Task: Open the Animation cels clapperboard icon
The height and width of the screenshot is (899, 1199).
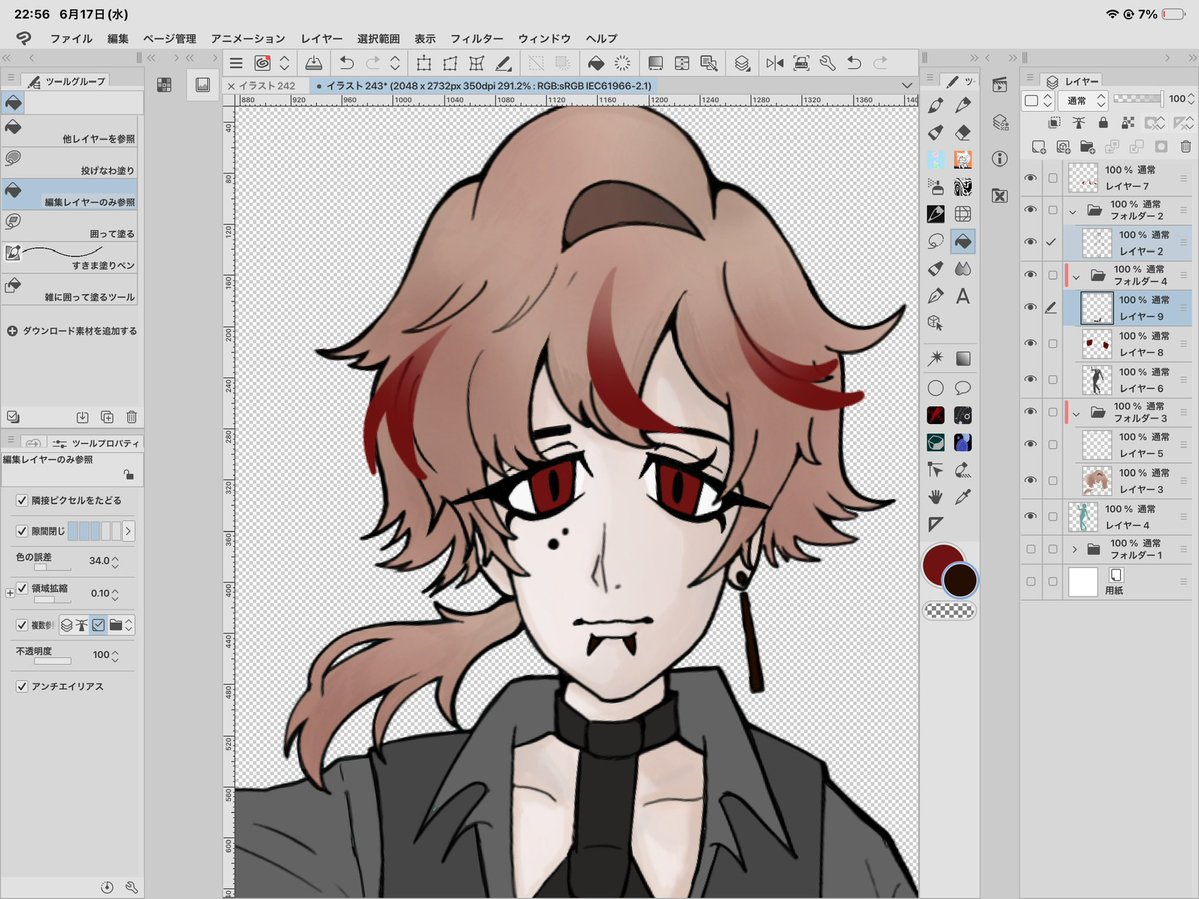Action: 999,85
